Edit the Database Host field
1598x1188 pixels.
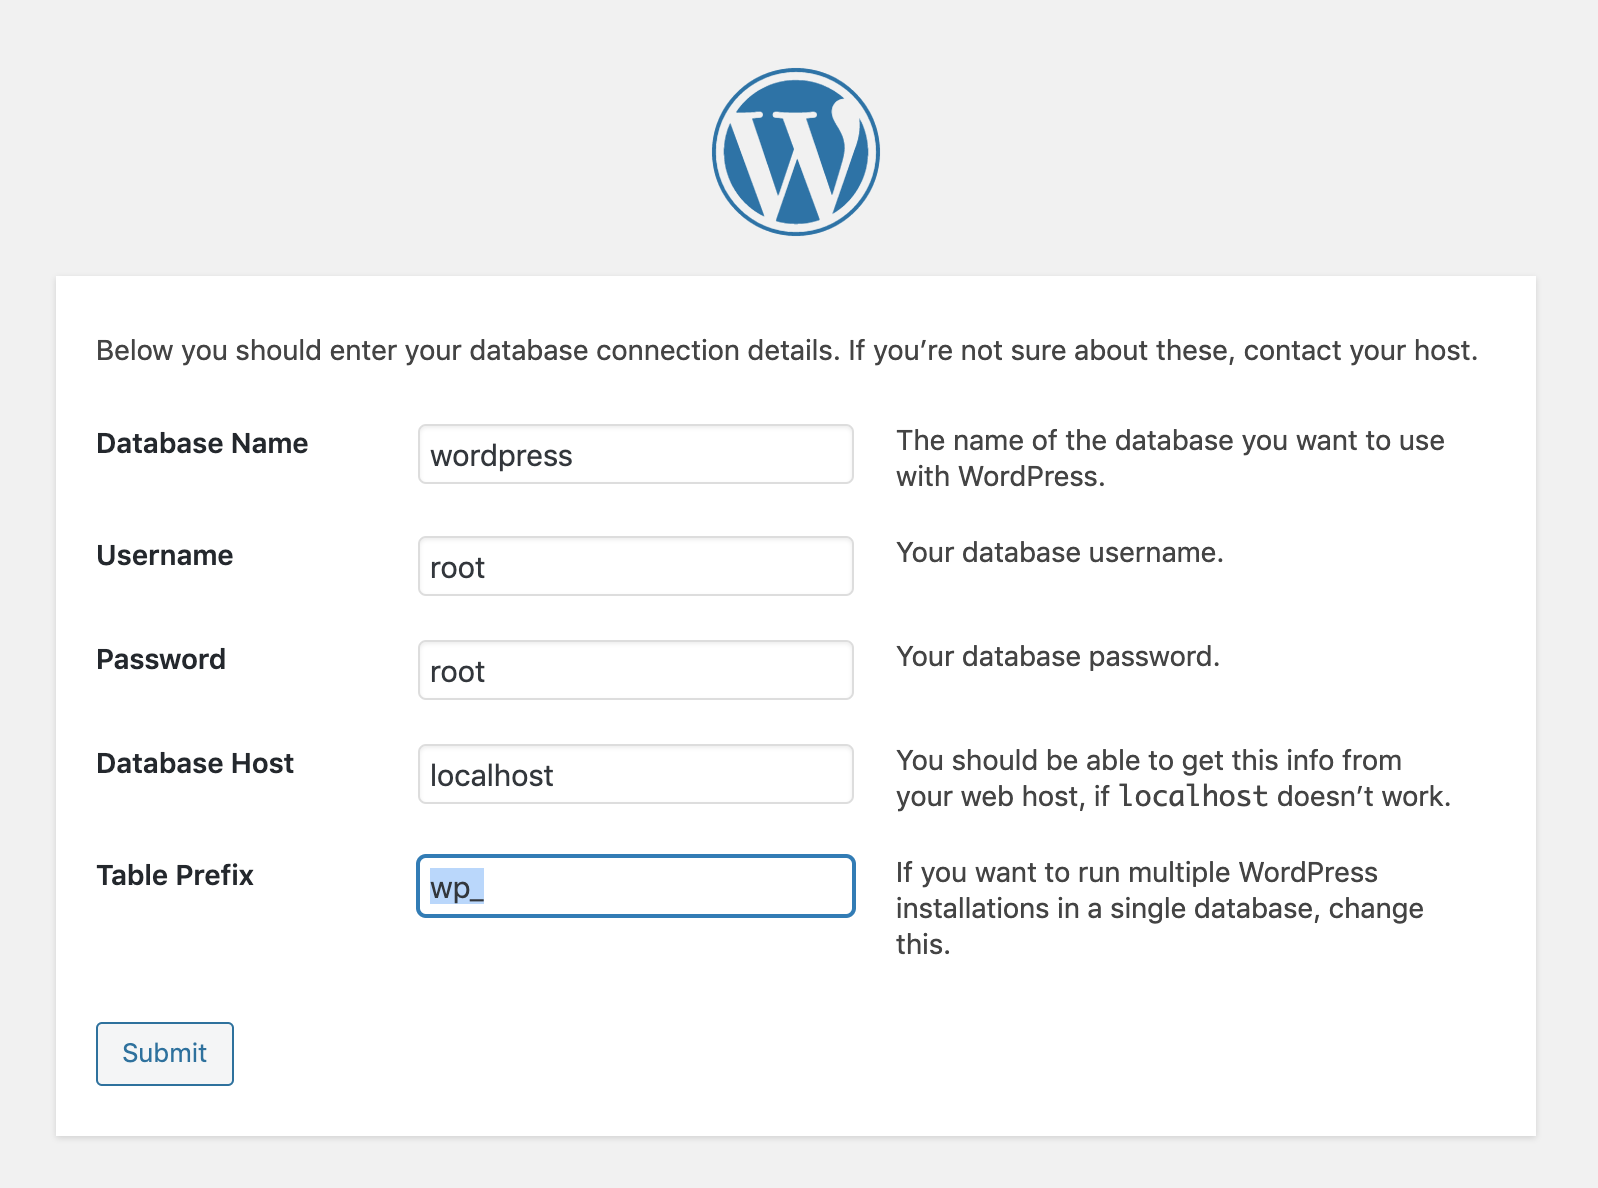pyautogui.click(x=636, y=774)
